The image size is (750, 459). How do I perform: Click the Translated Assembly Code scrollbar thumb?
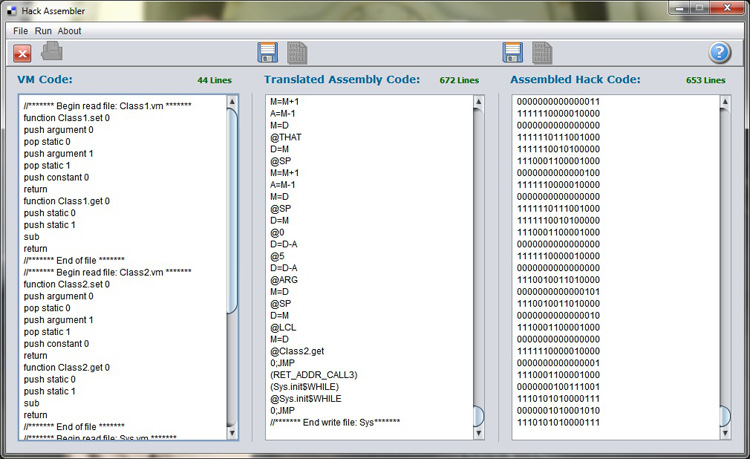pos(478,416)
